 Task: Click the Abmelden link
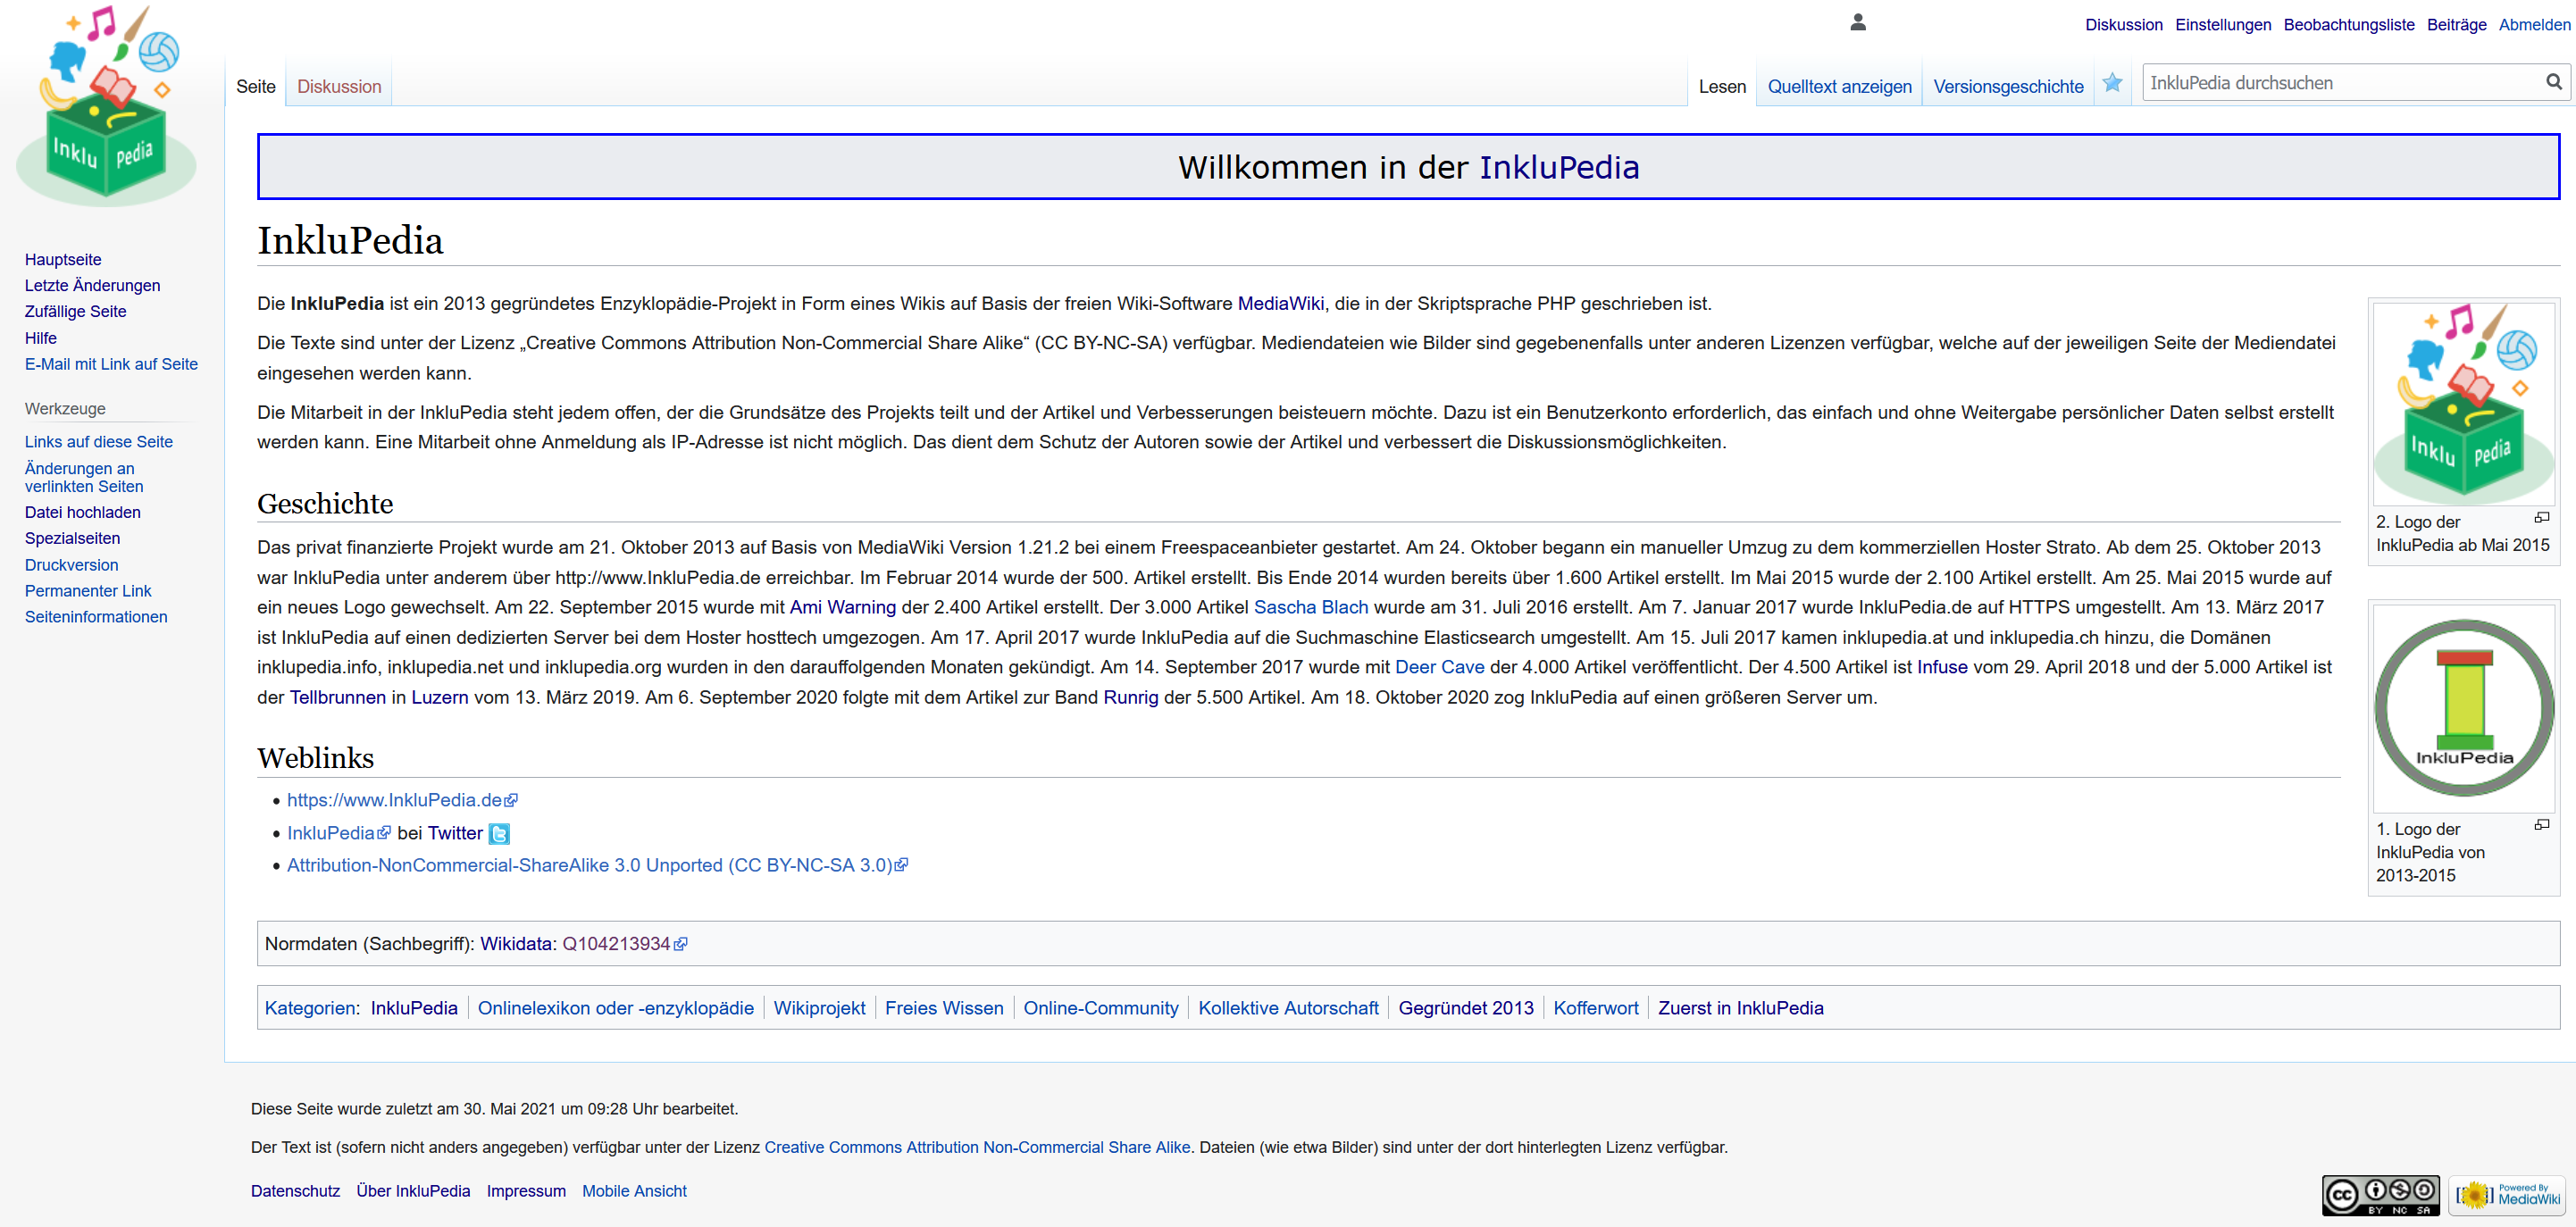tap(2533, 25)
